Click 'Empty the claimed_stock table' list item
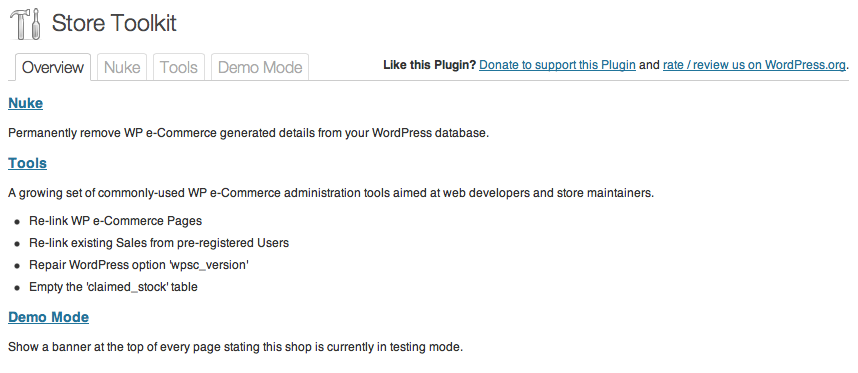 (113, 287)
